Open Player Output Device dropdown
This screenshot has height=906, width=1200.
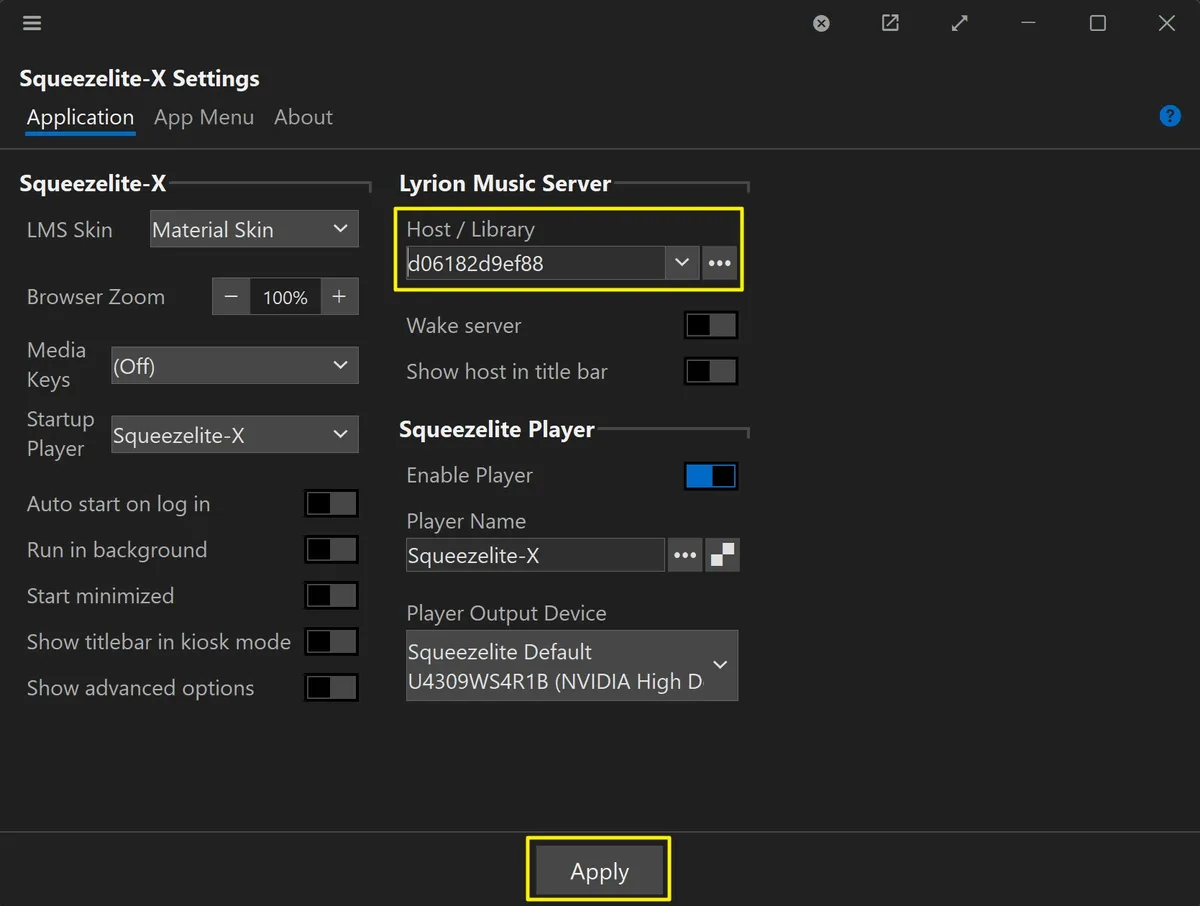(572, 665)
